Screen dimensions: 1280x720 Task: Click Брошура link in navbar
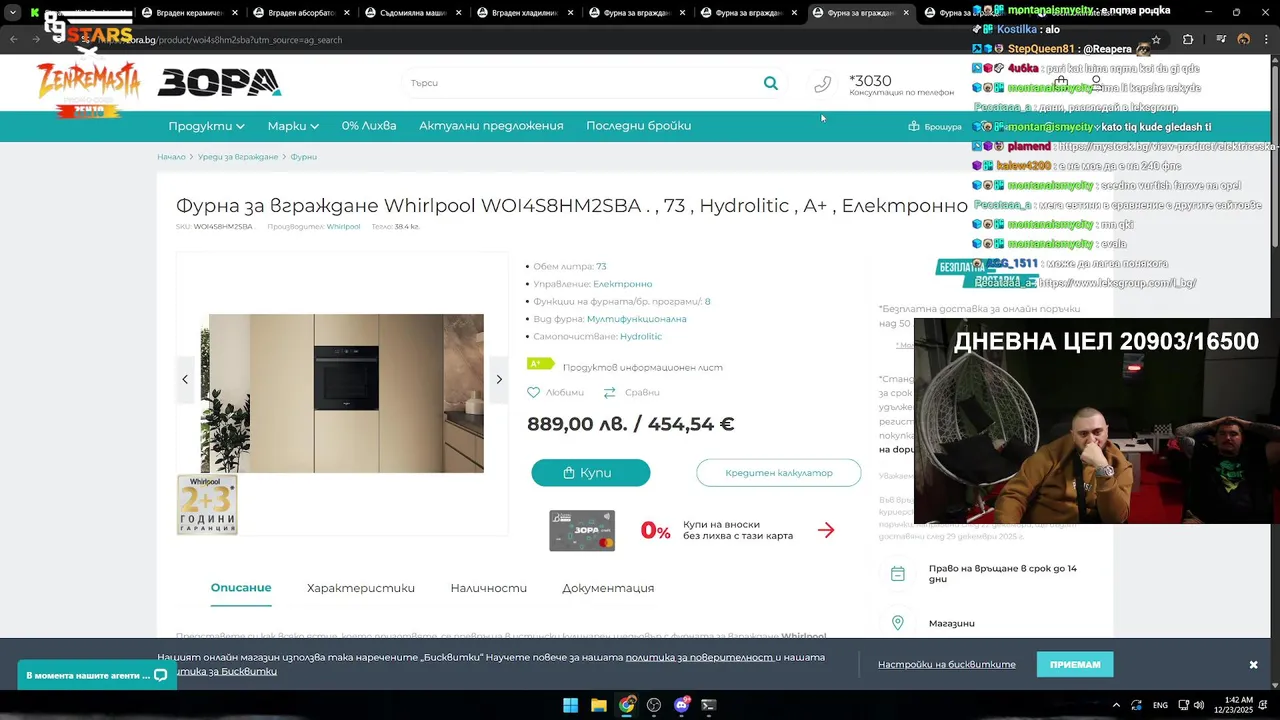943,127
